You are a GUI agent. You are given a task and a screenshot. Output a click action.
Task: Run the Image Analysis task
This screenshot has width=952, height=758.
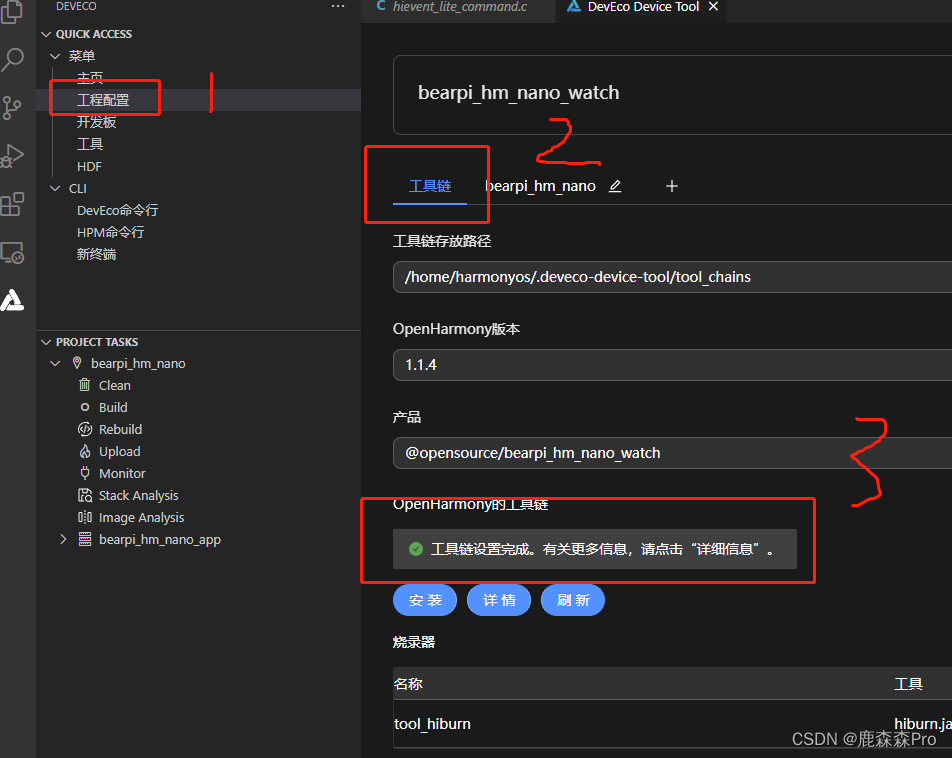pos(141,517)
